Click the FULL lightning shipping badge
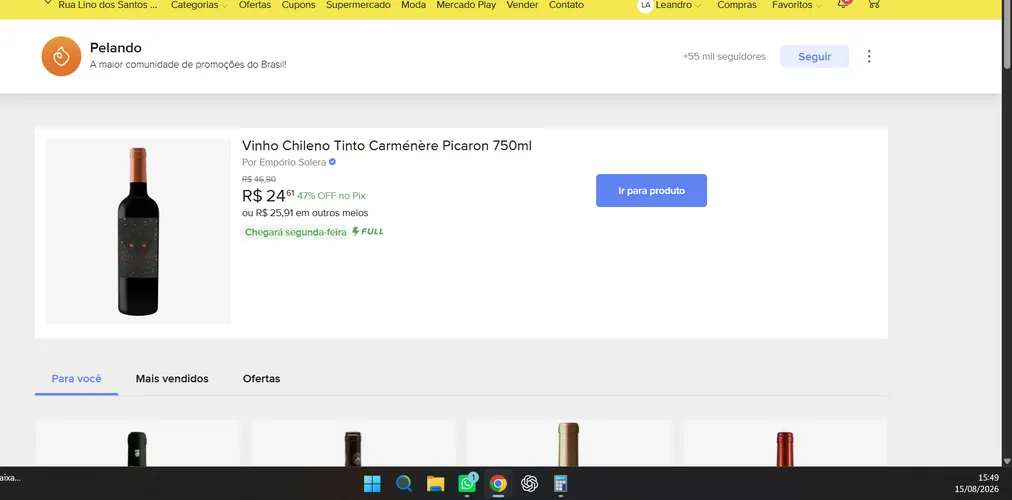 [368, 232]
